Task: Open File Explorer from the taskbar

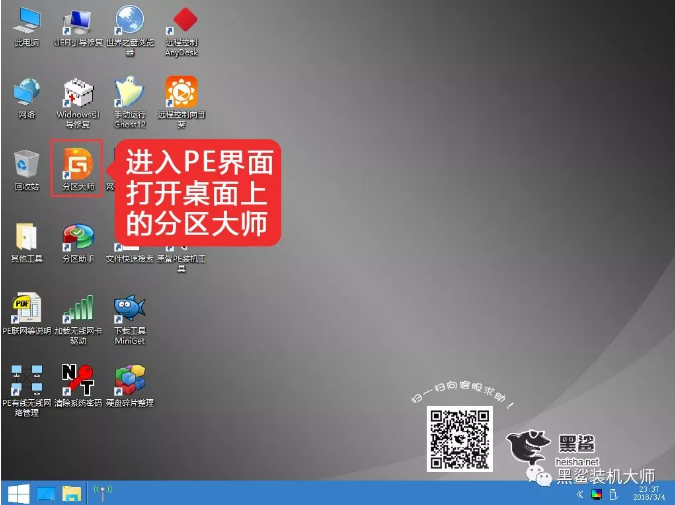Action: point(72,493)
